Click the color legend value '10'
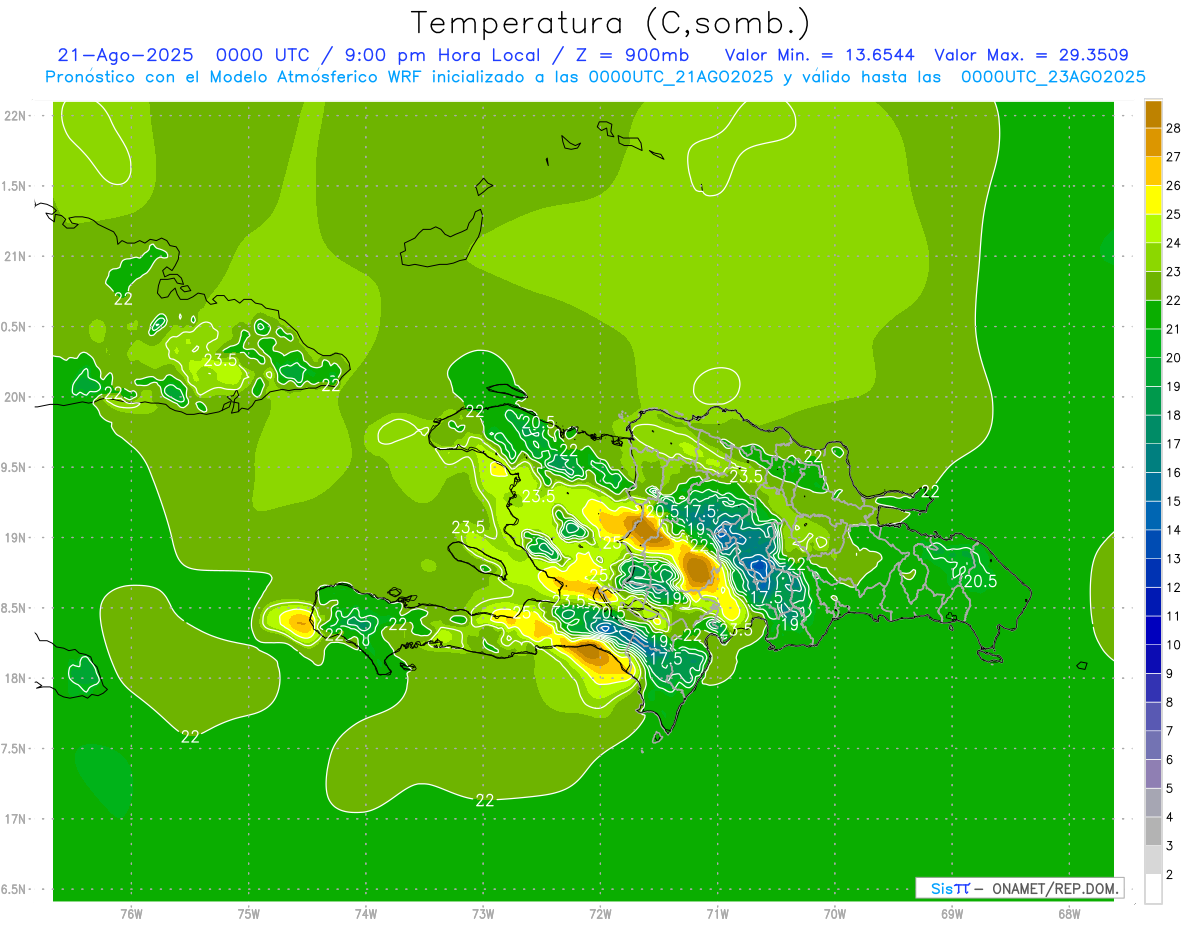Image resolution: width=1200 pixels, height=927 pixels. (x=1174, y=645)
